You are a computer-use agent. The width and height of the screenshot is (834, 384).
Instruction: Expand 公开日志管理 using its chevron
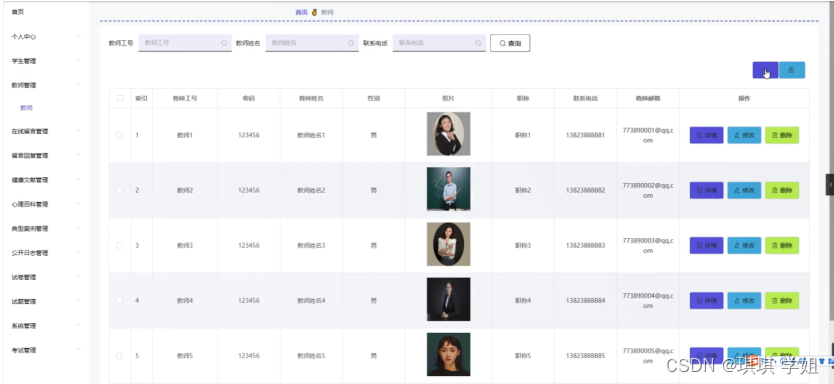(x=78, y=253)
